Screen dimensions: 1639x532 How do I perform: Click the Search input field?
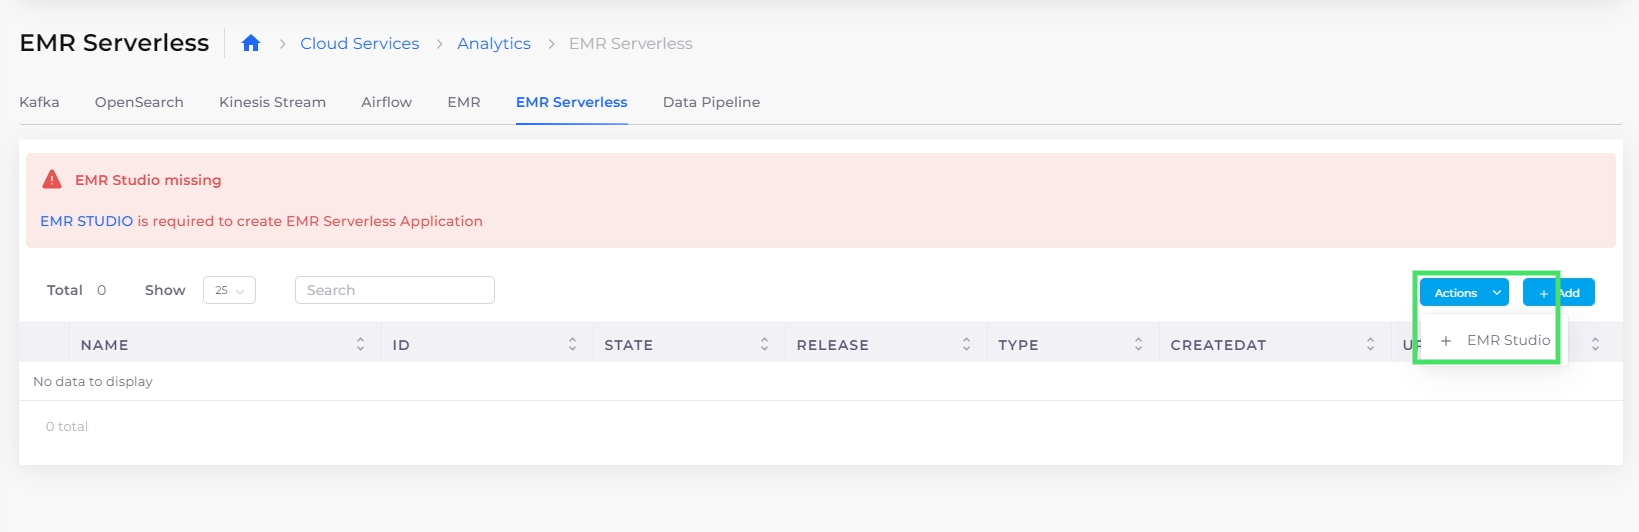[395, 290]
